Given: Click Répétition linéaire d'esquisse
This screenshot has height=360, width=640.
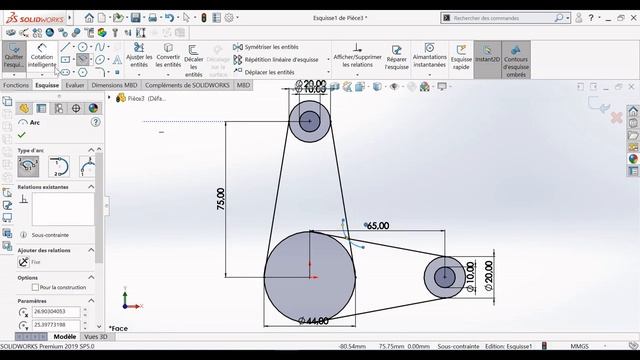Looking at the screenshot, I should pos(276,60).
